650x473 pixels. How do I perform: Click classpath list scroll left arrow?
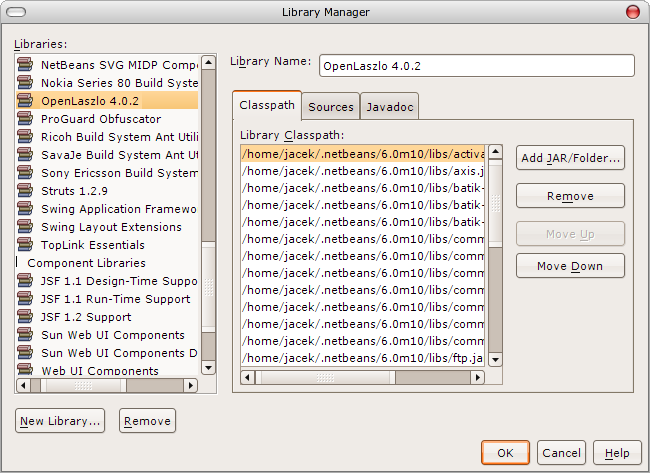click(248, 377)
